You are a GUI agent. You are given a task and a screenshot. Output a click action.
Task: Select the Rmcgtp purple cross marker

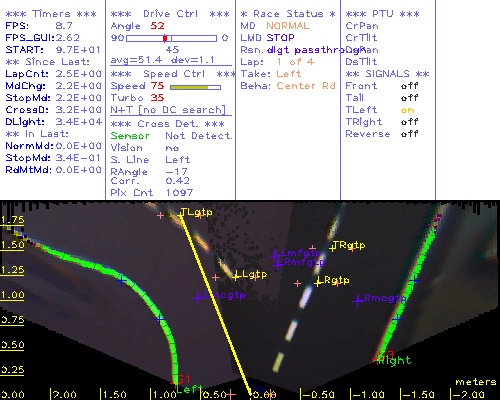click(358, 301)
